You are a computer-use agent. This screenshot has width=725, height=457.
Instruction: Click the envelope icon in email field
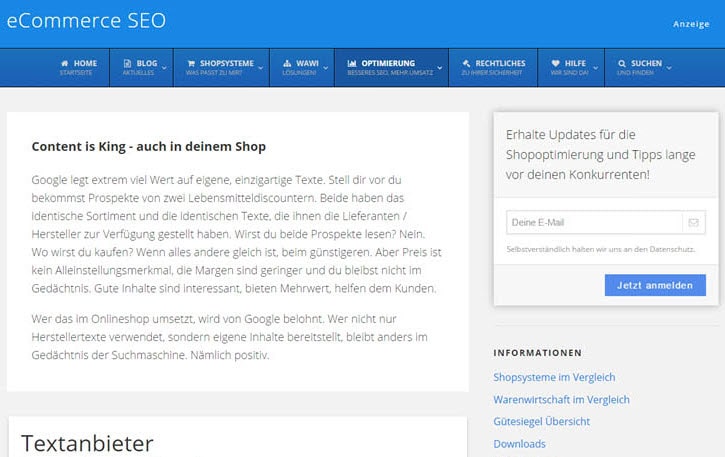click(x=694, y=222)
